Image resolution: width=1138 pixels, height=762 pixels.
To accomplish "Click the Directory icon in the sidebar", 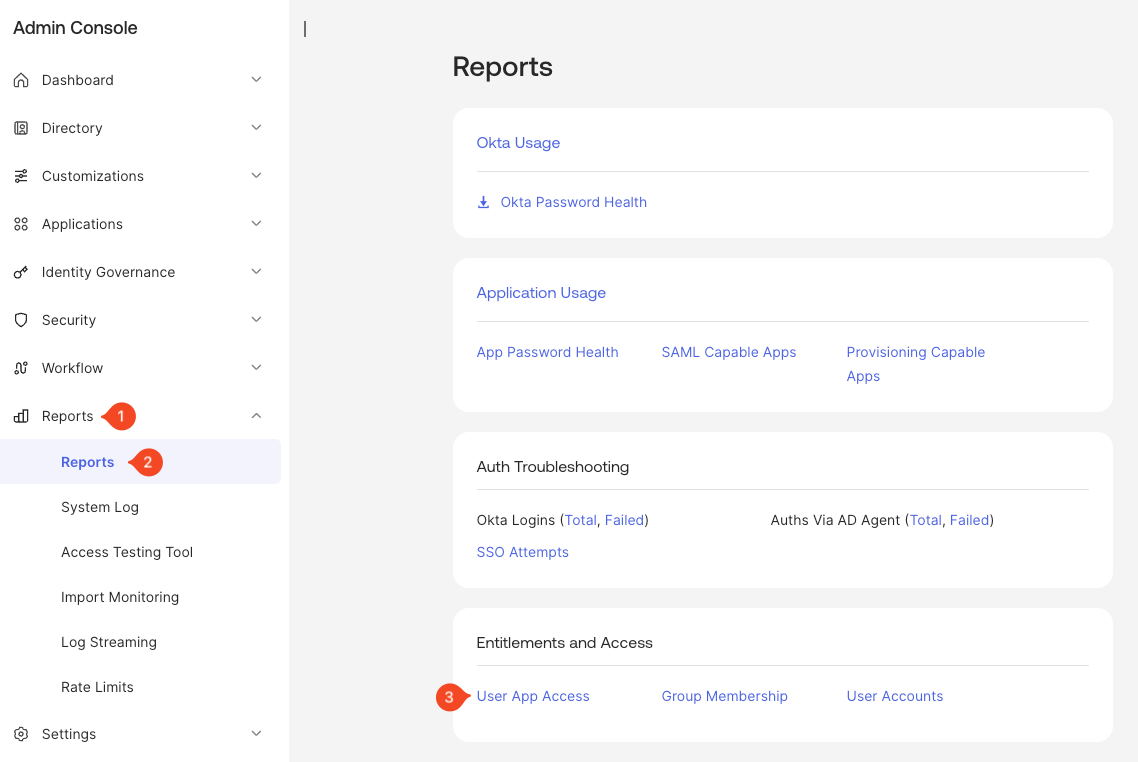I will point(21,128).
